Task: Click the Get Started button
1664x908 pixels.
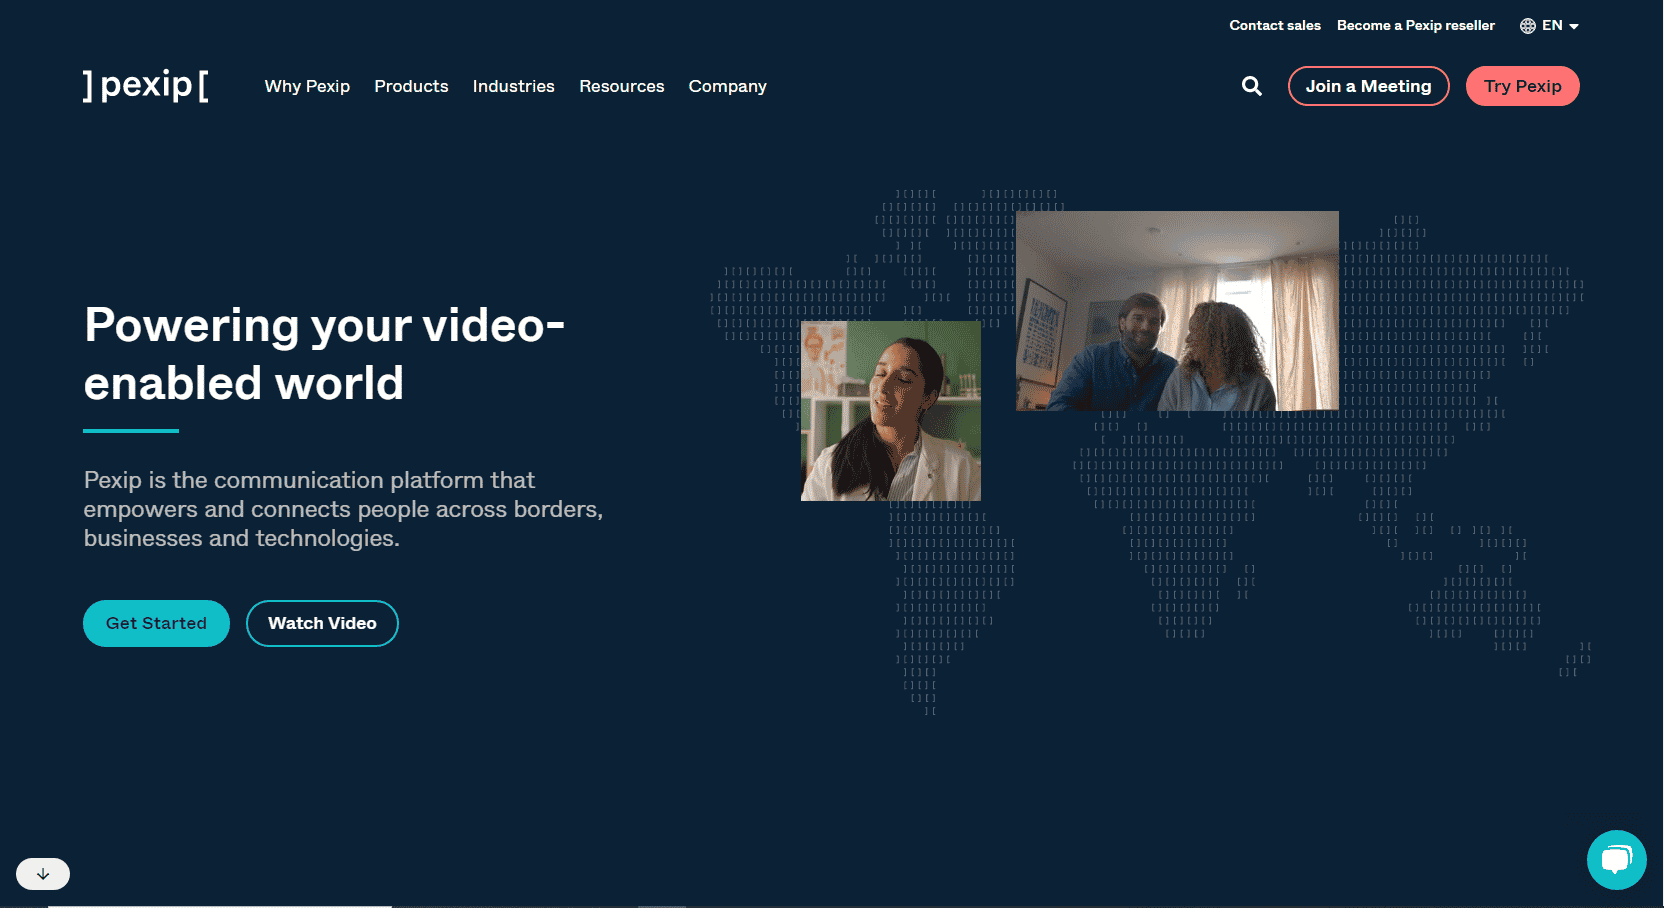Action: (156, 623)
